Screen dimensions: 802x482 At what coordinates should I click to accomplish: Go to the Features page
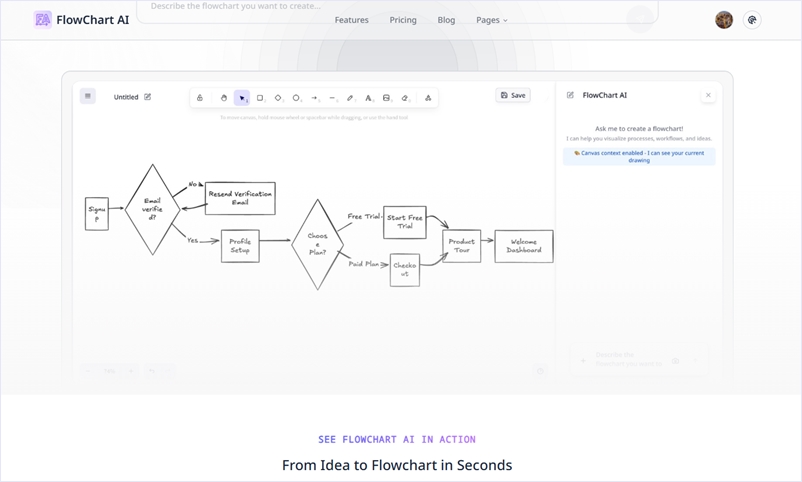click(351, 20)
